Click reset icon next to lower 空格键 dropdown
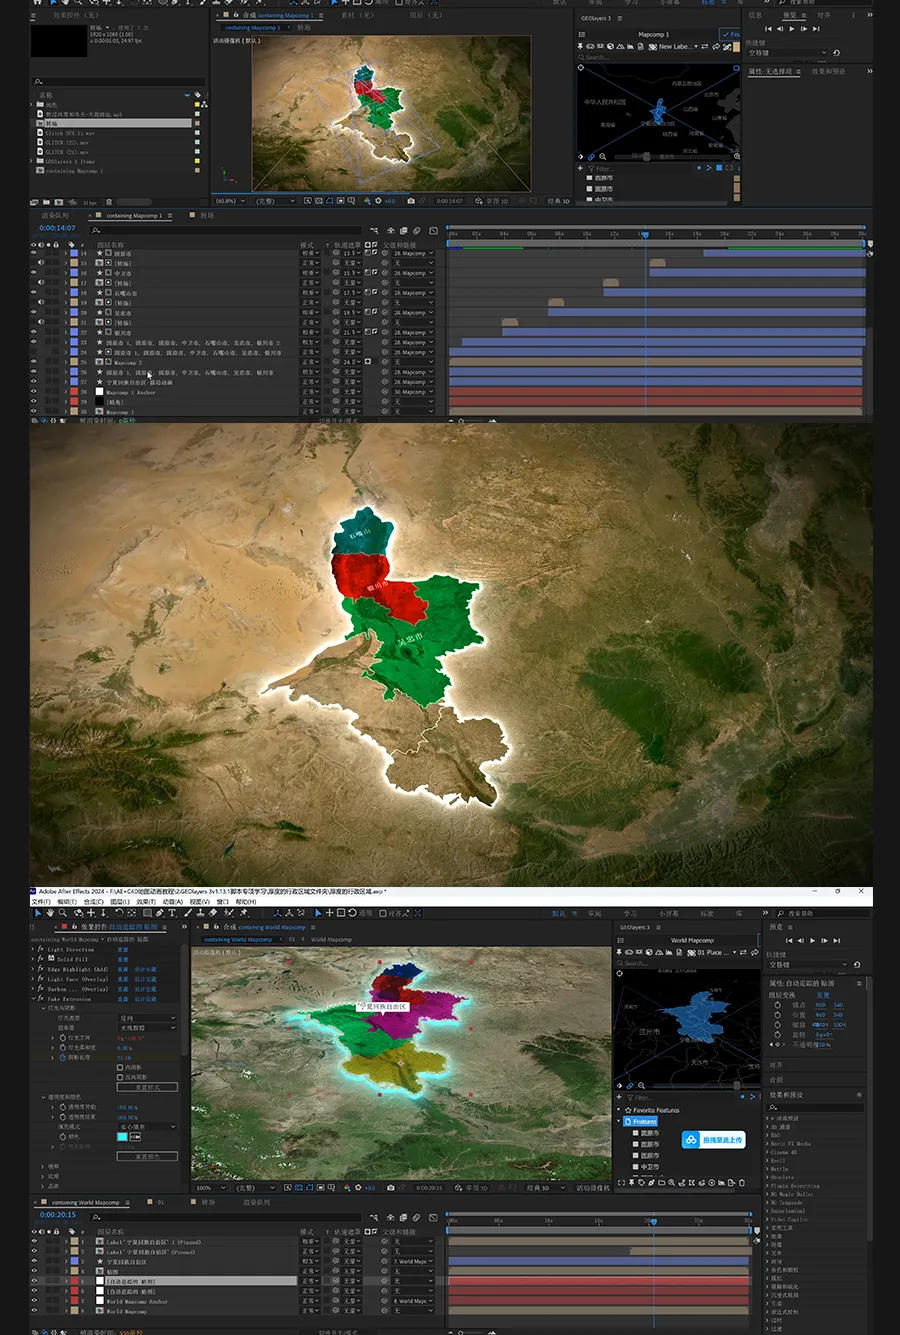 (857, 965)
